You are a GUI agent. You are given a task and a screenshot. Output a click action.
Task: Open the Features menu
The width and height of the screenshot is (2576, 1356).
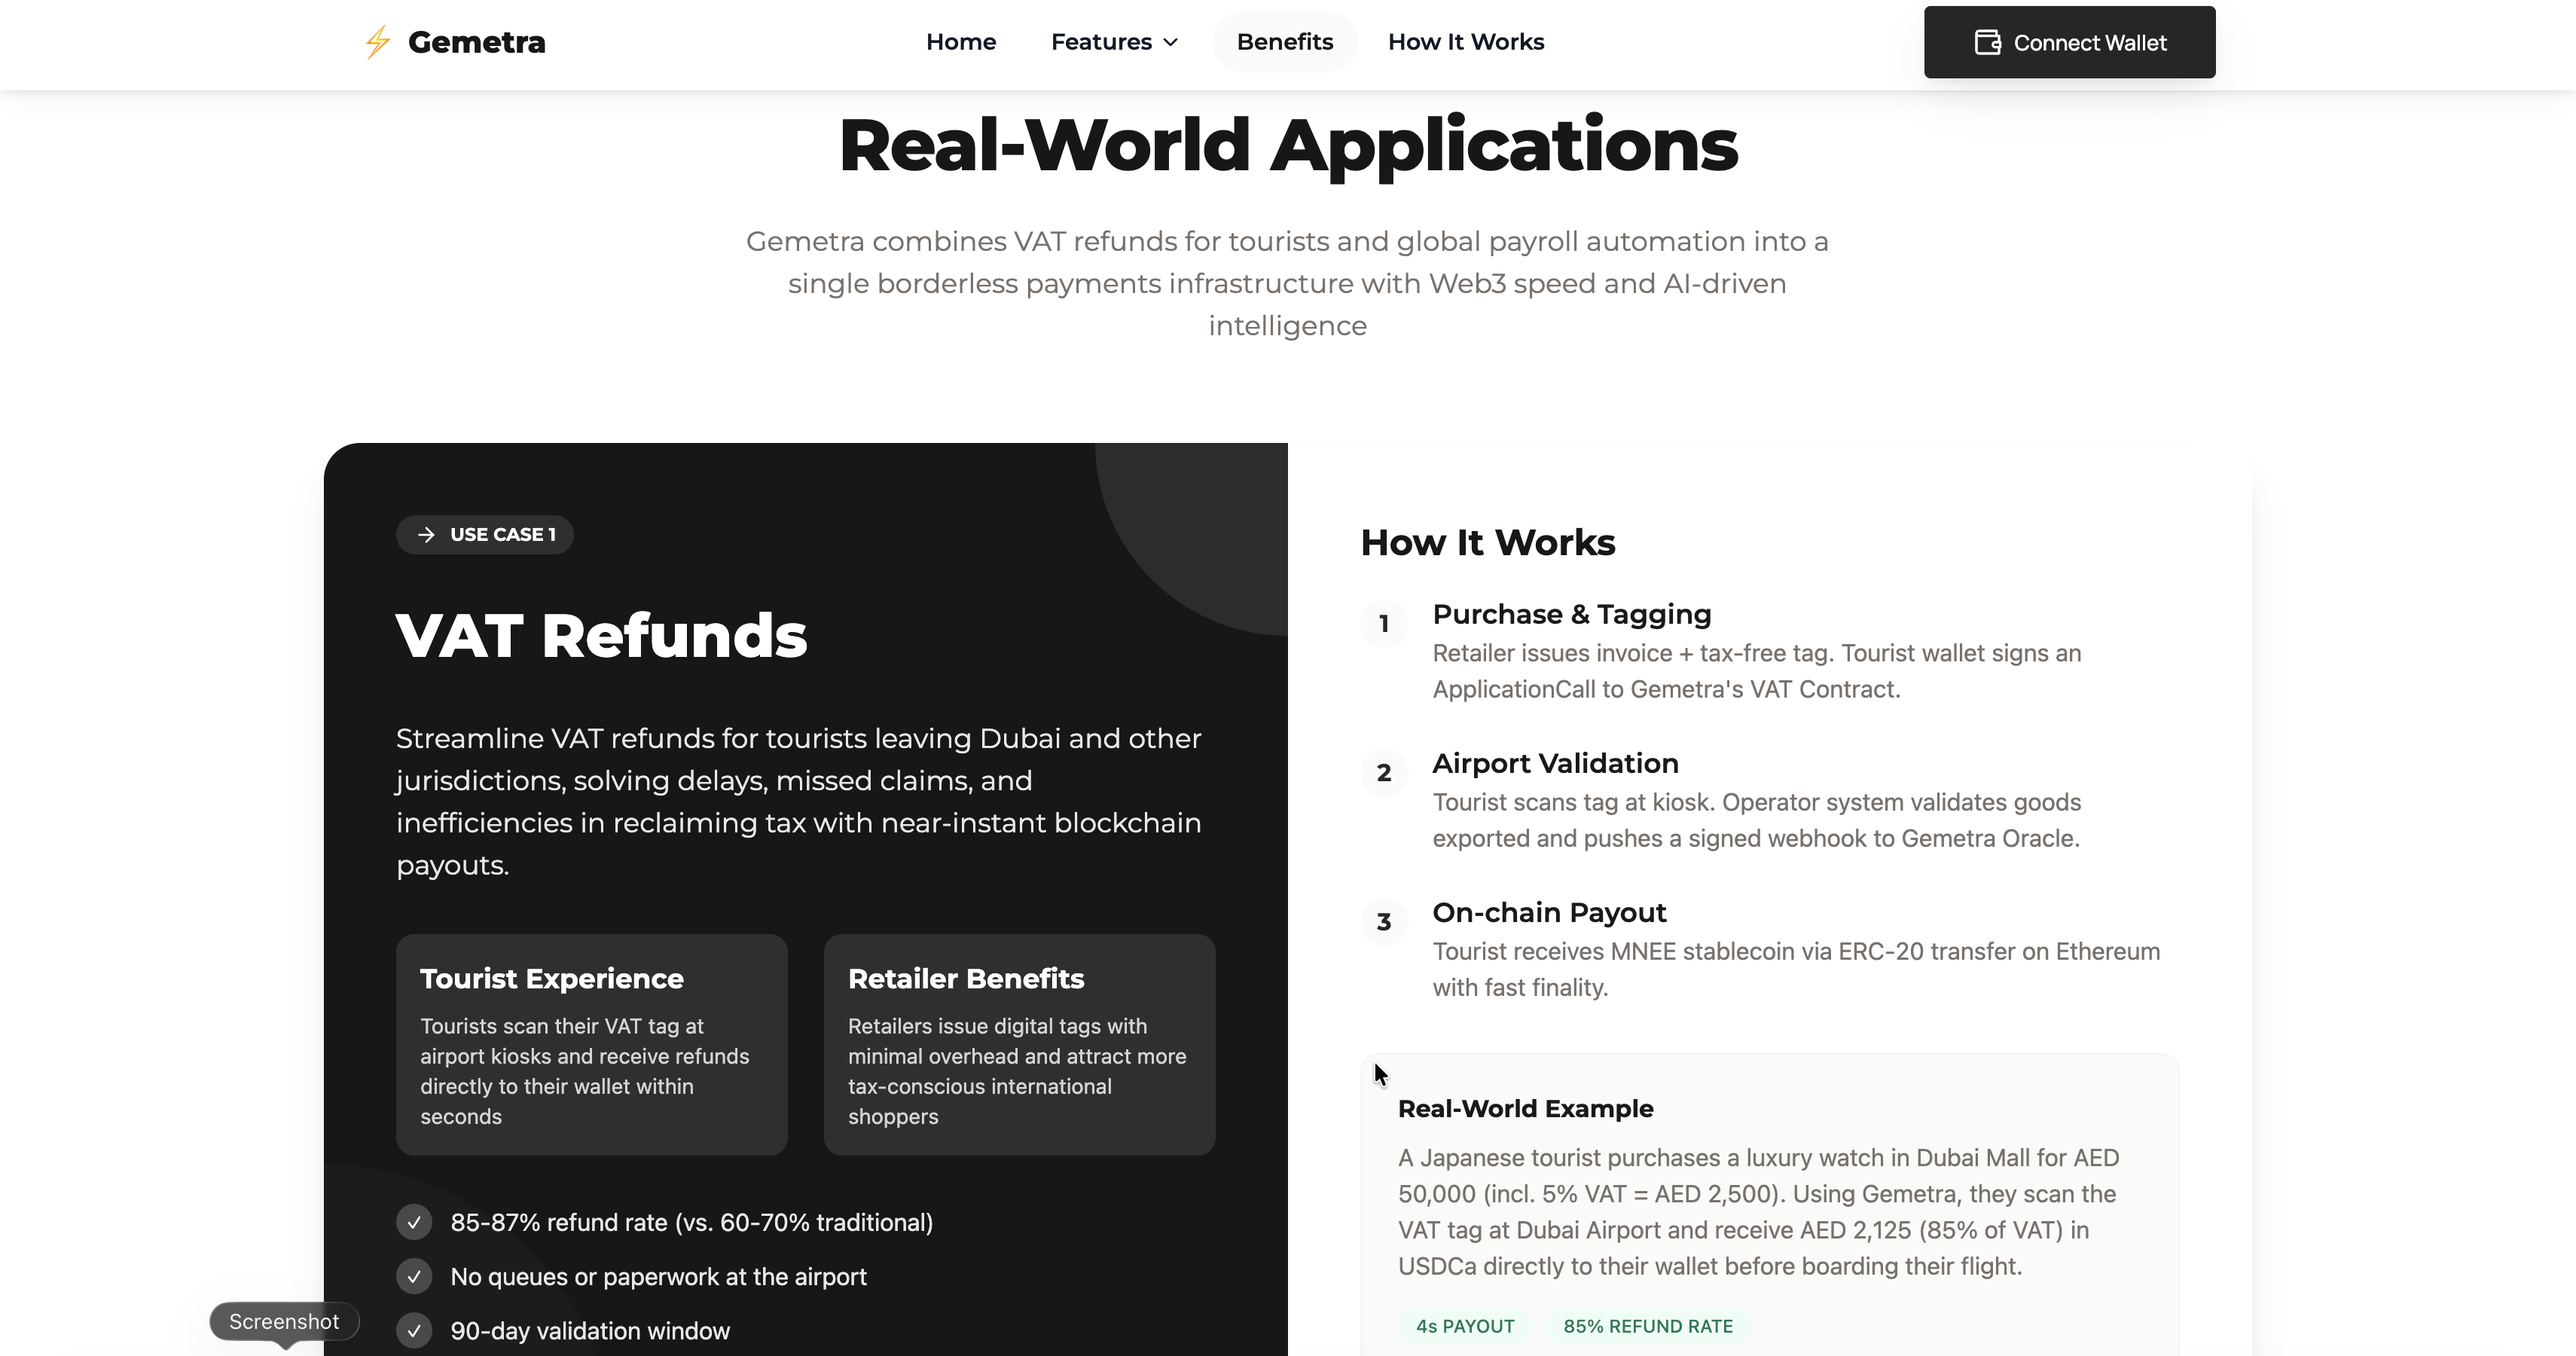coord(1101,42)
